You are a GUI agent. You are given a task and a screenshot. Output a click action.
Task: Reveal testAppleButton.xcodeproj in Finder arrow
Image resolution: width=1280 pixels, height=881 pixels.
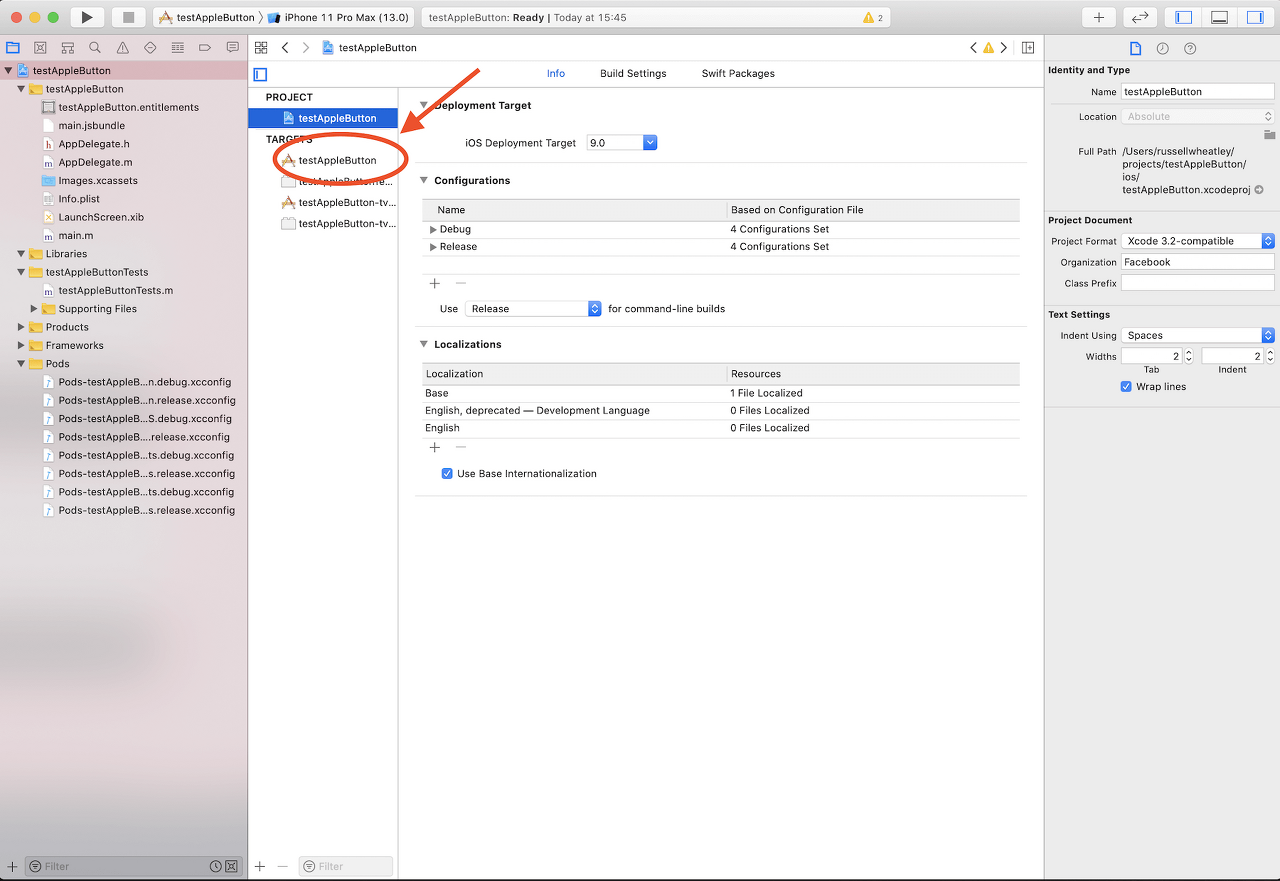[1259, 189]
